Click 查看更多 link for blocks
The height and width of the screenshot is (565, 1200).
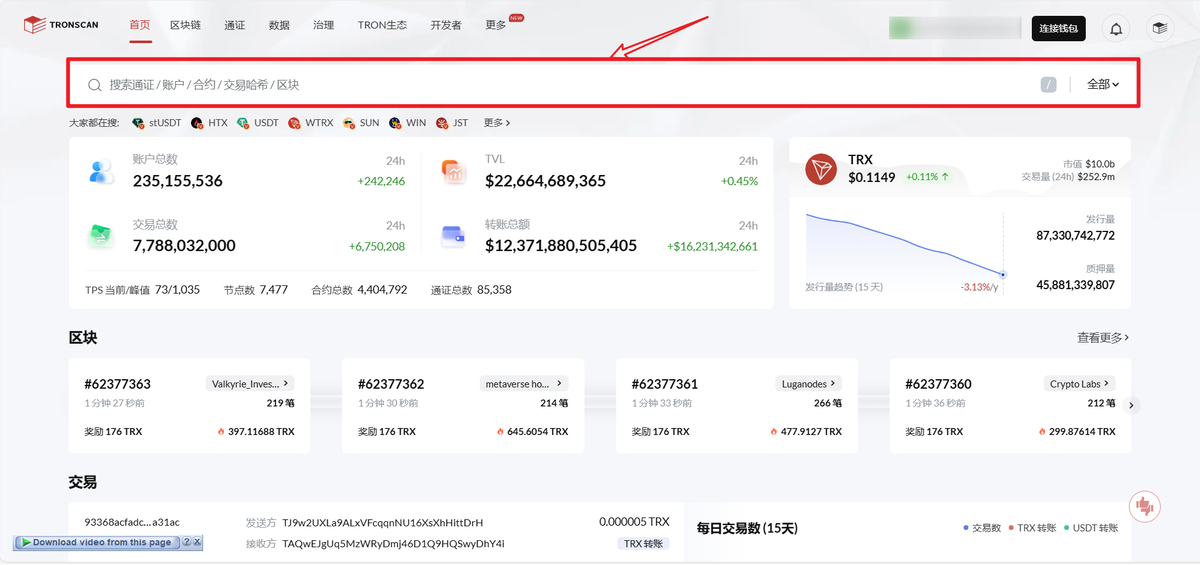tap(1102, 338)
